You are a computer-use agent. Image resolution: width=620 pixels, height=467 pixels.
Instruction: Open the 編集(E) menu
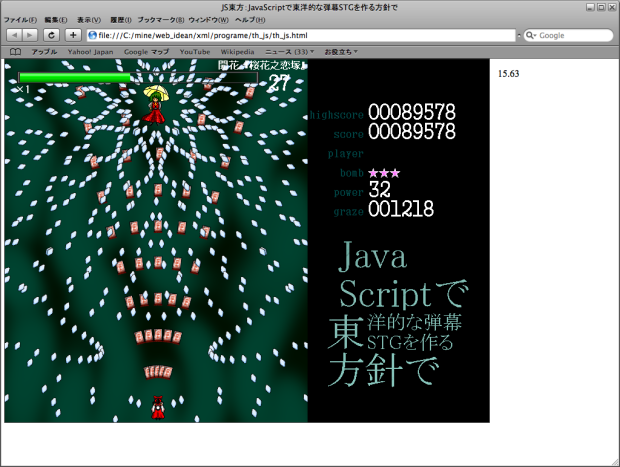pyautogui.click(x=56, y=20)
